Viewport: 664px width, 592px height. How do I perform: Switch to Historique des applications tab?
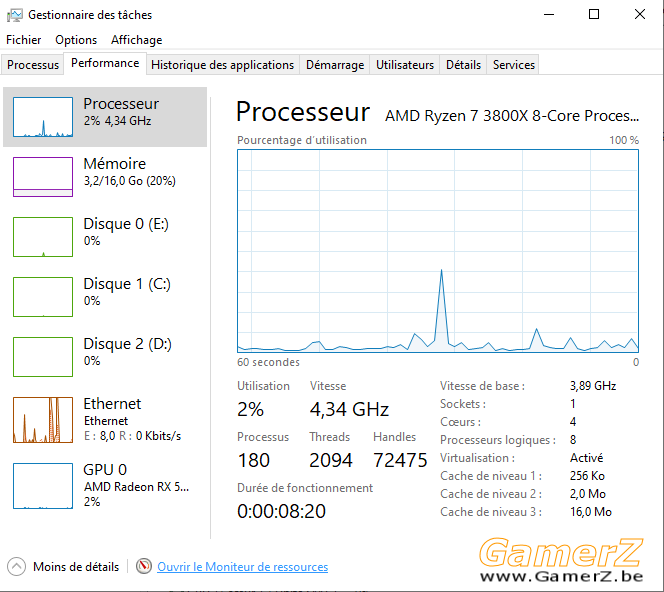click(222, 65)
